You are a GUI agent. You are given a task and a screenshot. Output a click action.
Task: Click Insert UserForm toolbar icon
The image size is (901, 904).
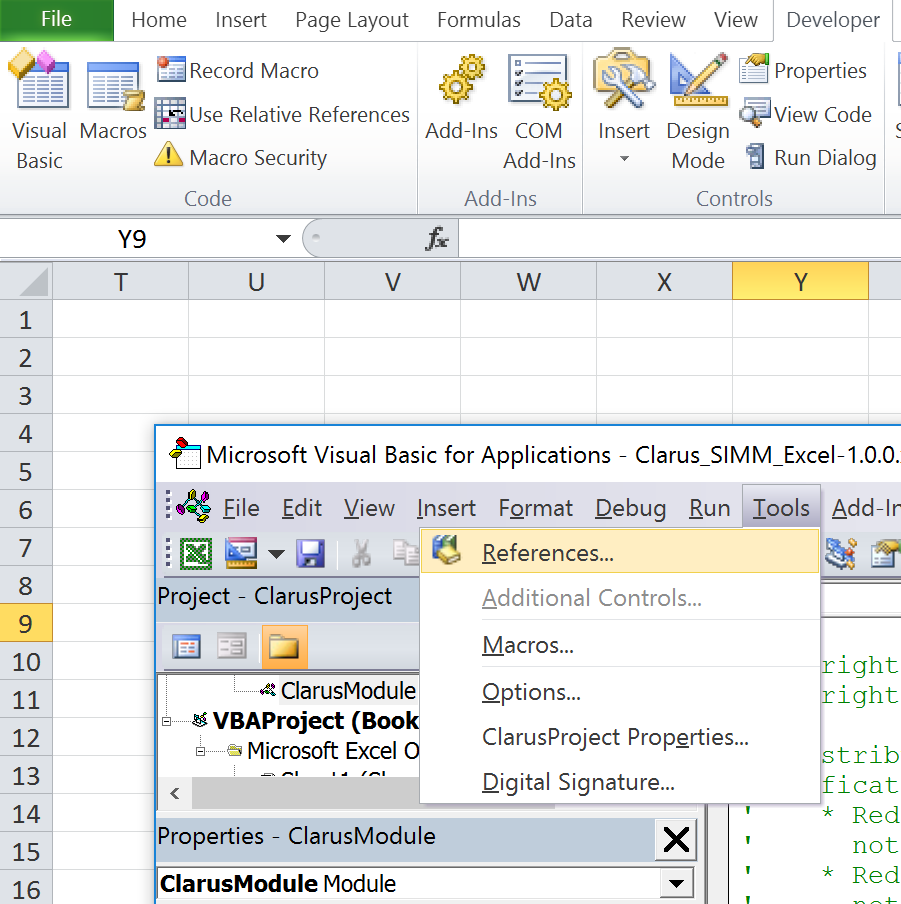pyautogui.click(x=241, y=553)
